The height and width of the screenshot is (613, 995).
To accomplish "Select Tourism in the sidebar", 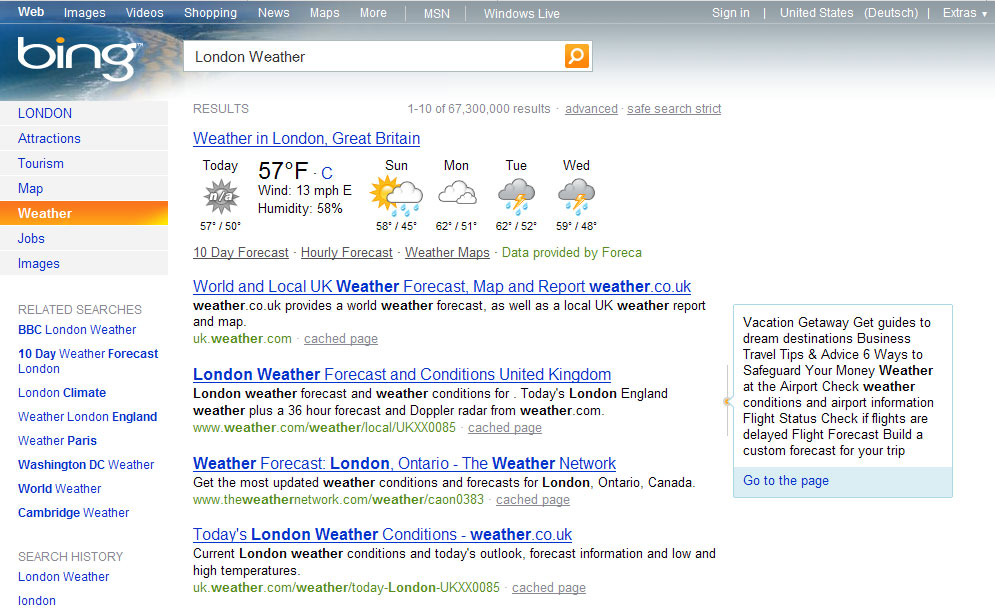I will [x=84, y=163].
